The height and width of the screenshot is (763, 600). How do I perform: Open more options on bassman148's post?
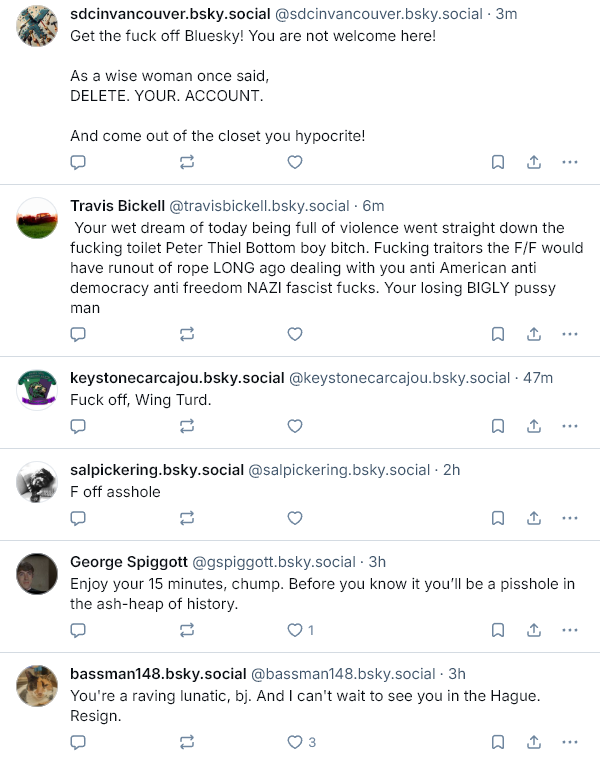coord(570,742)
